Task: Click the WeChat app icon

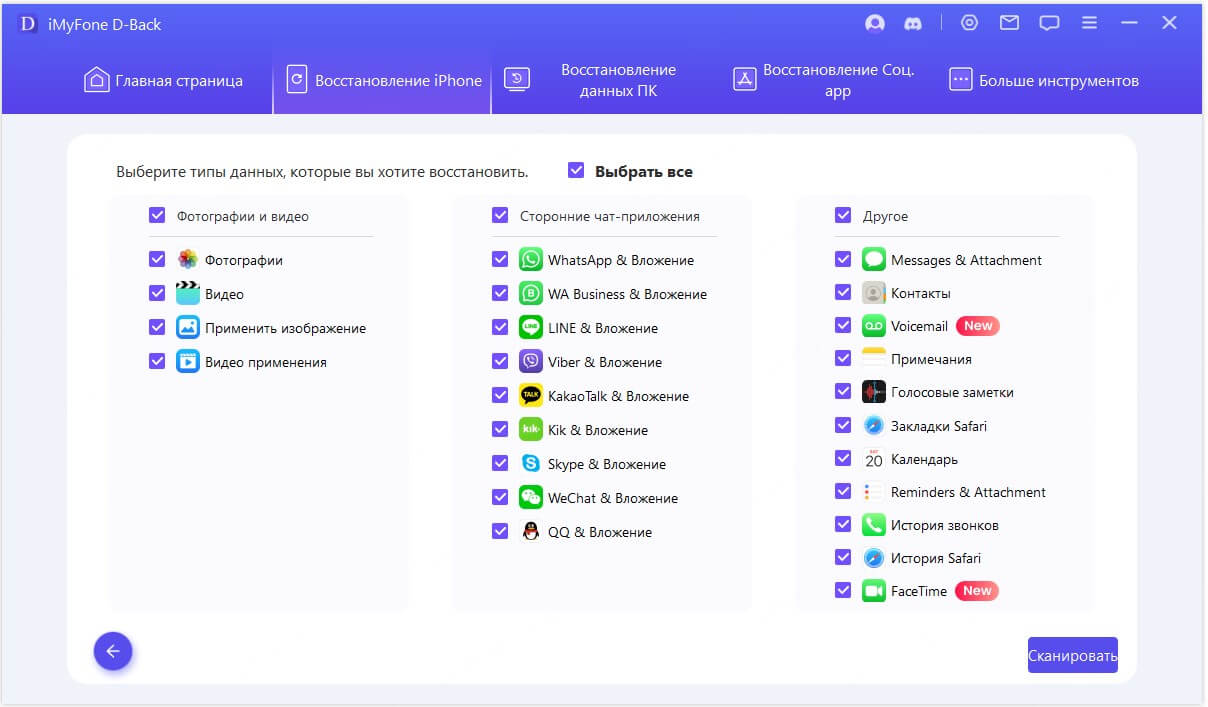Action: tap(530, 498)
